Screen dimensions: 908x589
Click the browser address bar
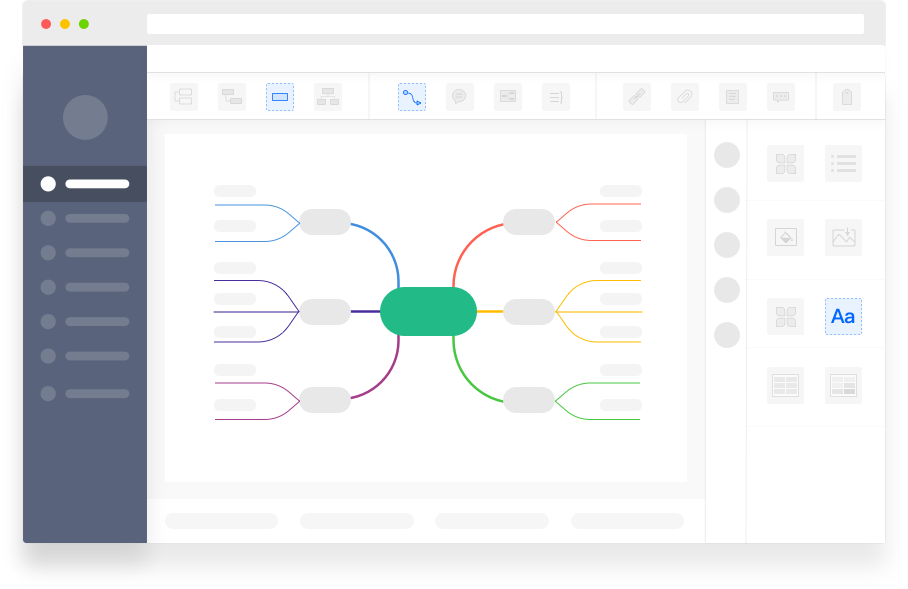tap(505, 24)
